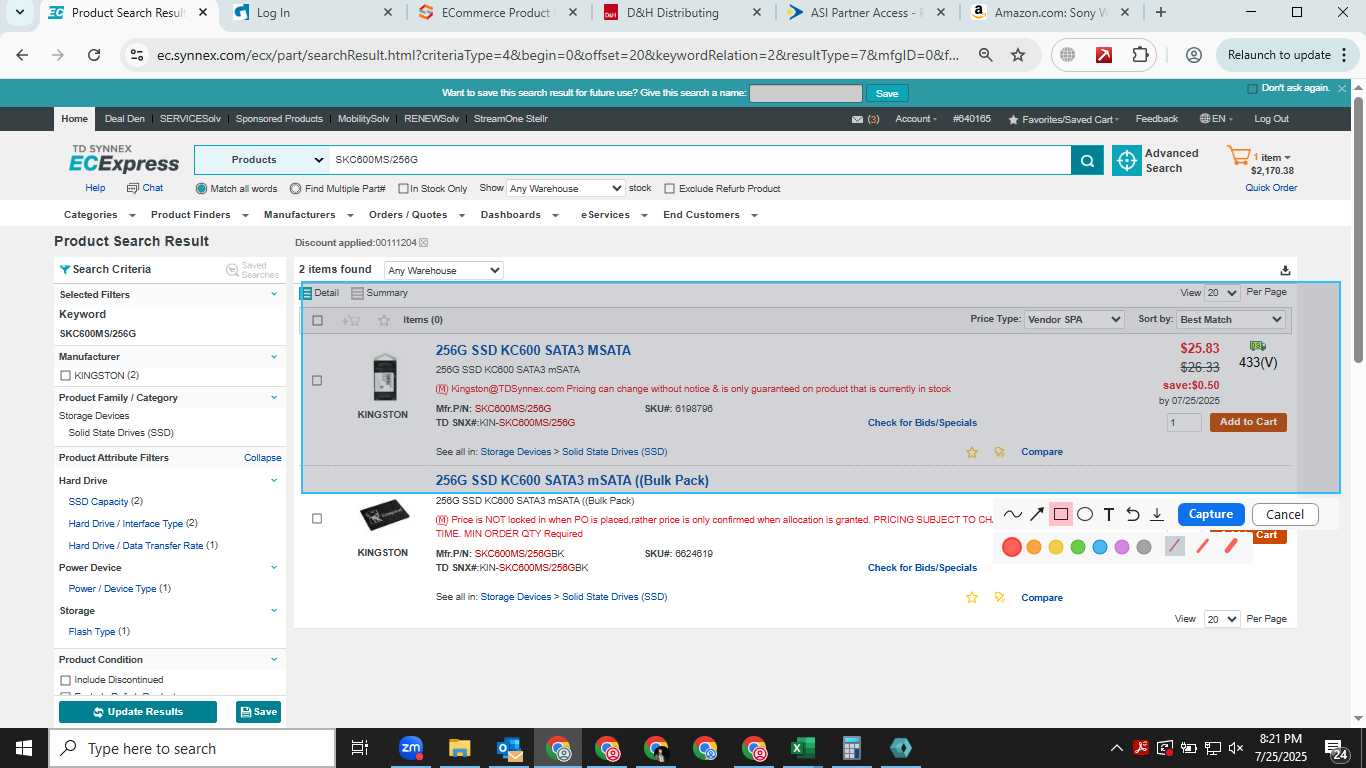Check the Don't ask again box
Image resolution: width=1366 pixels, height=768 pixels.
[x=1253, y=89]
